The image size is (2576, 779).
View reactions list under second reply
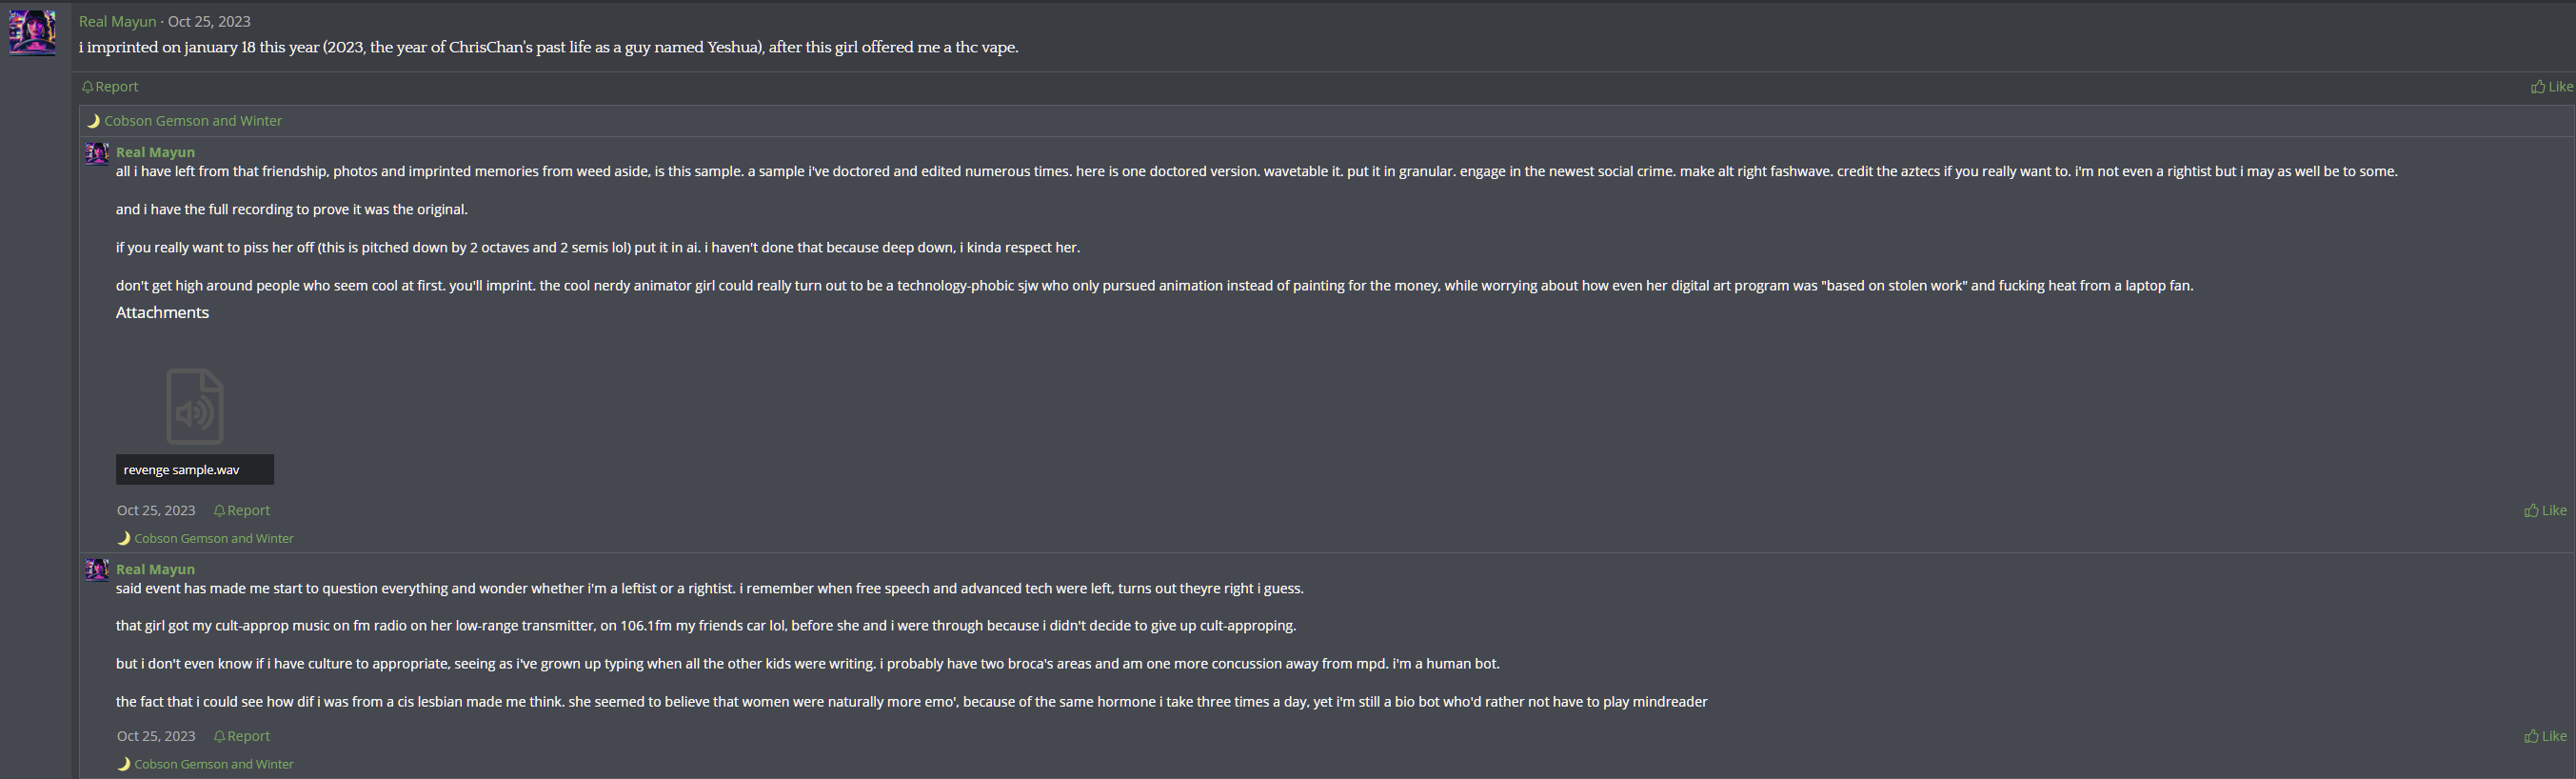214,764
